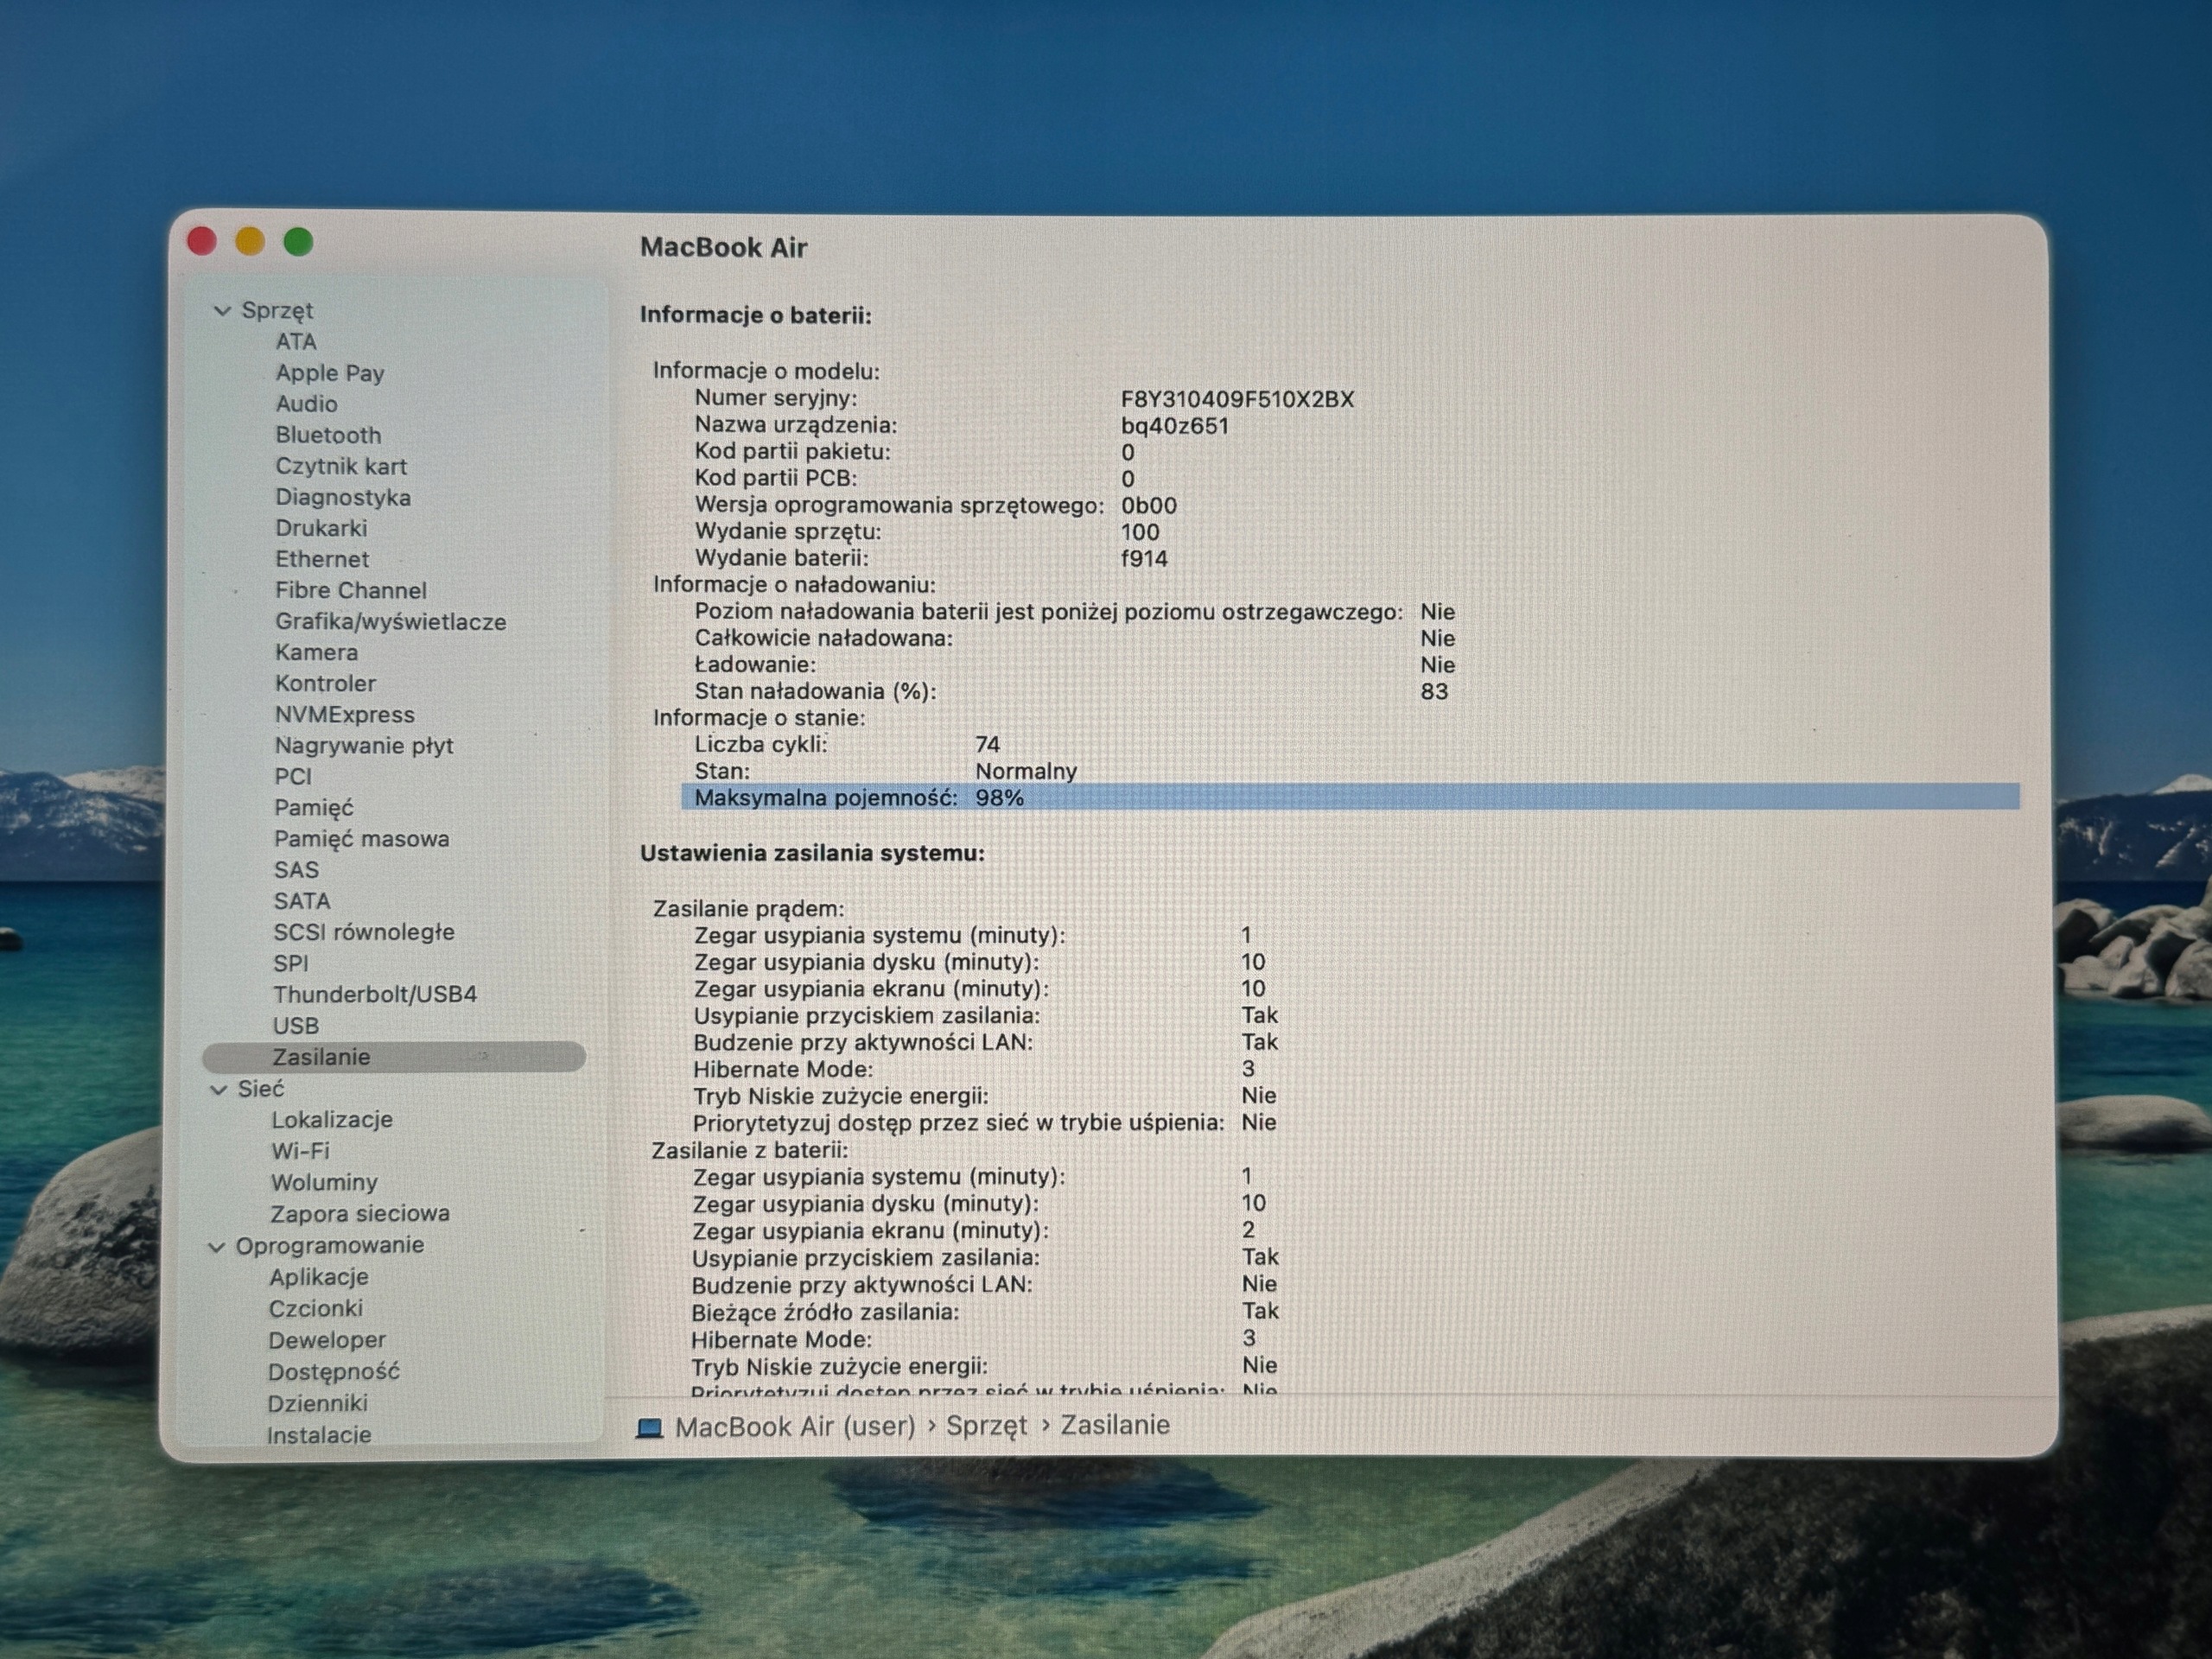Select Apple Pay in the sidebar

point(330,373)
